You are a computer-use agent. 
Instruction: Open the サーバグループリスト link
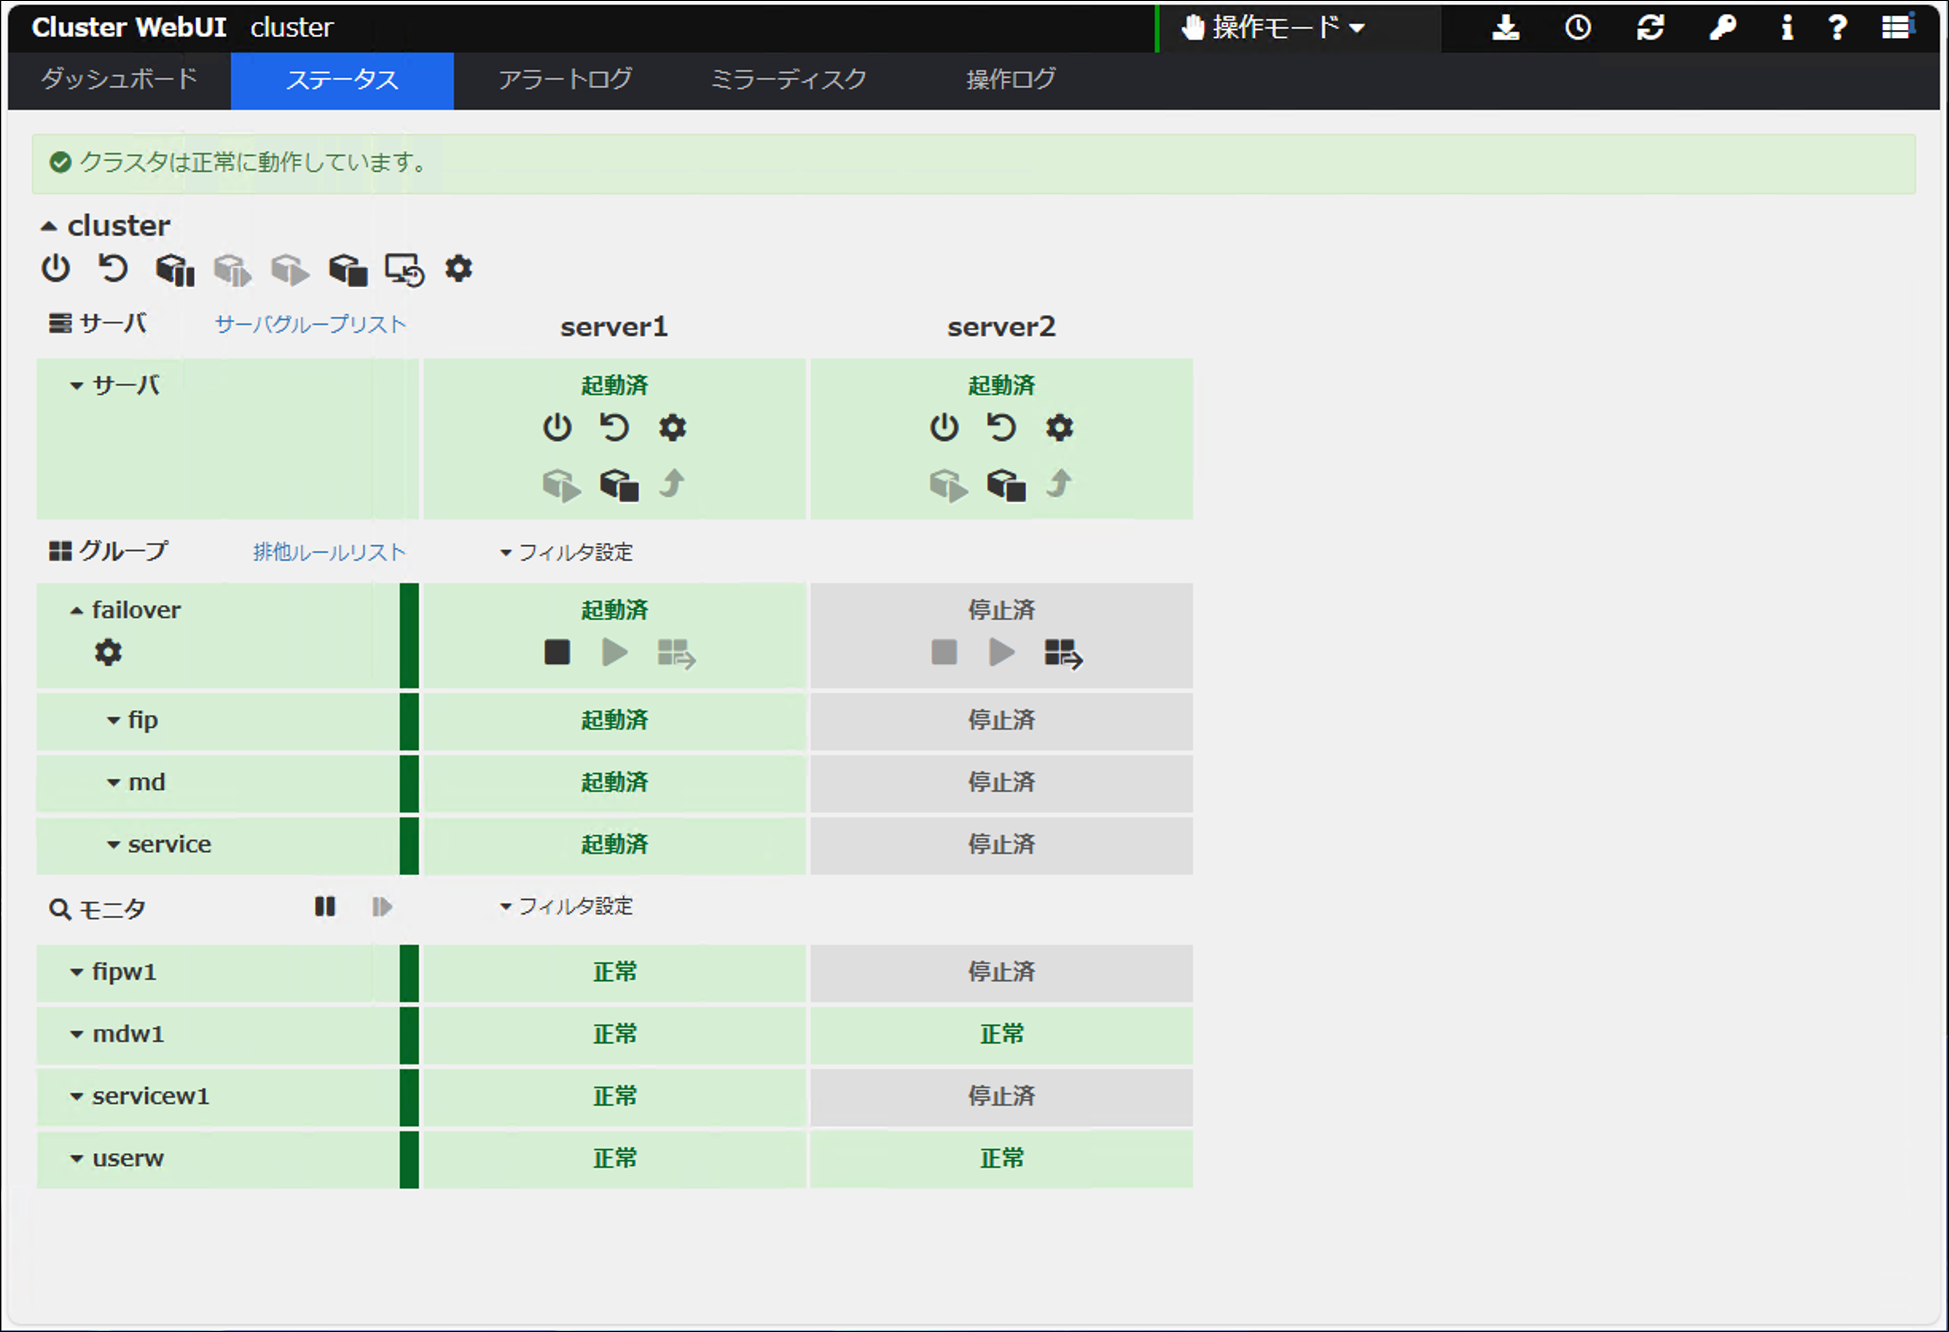coord(310,323)
